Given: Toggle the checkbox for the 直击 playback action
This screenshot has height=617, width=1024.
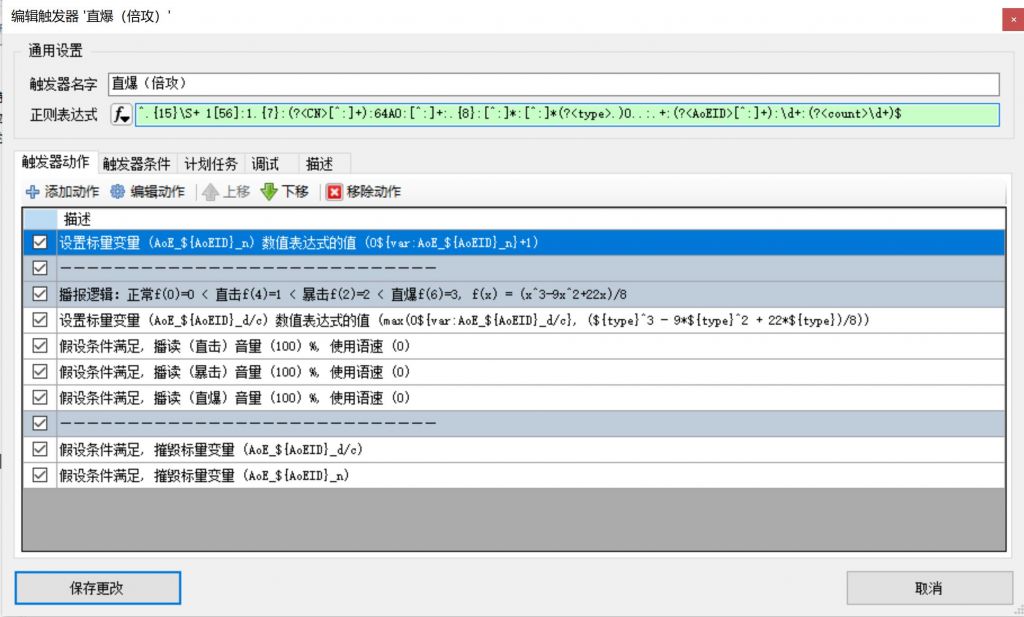Looking at the screenshot, I should pos(38,345).
